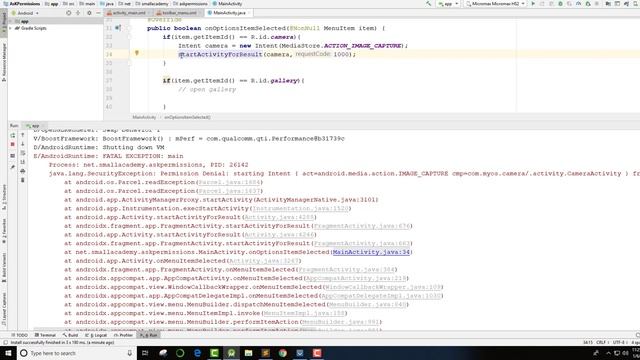This screenshot has height=360, width=640.
Task: Toggle the pin tab icon in Run panel
Action: 13,167
